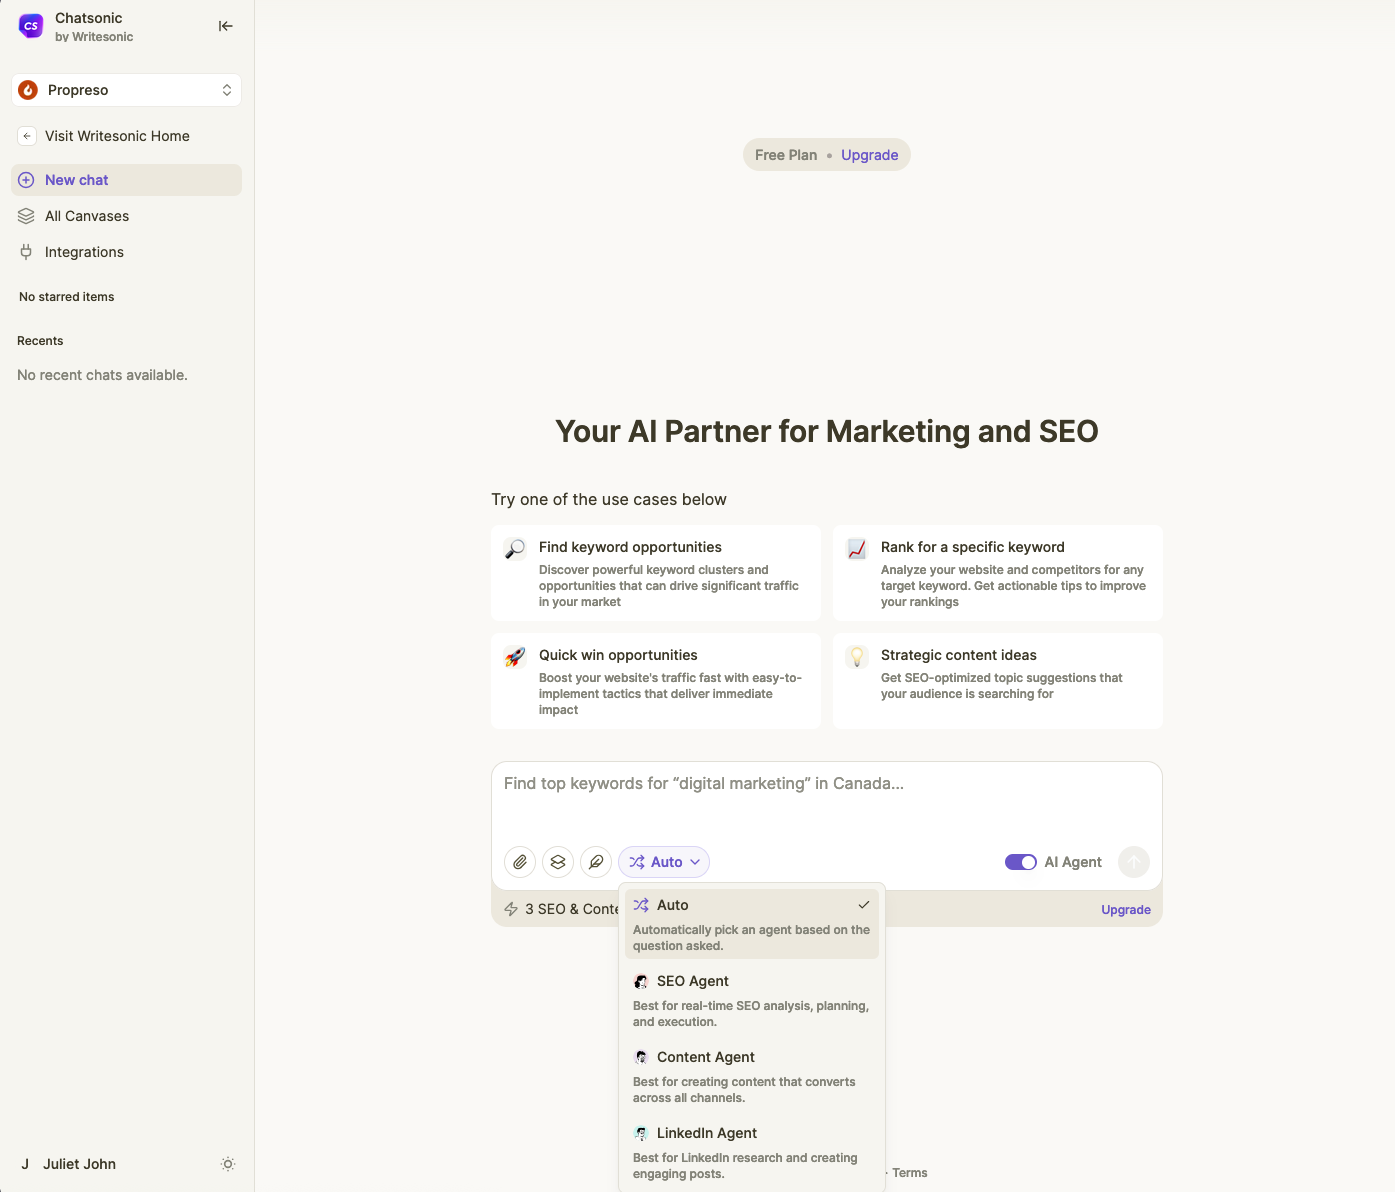The width and height of the screenshot is (1395, 1192).
Task: Click the layers icon beside All Canvases
Action: coord(26,216)
